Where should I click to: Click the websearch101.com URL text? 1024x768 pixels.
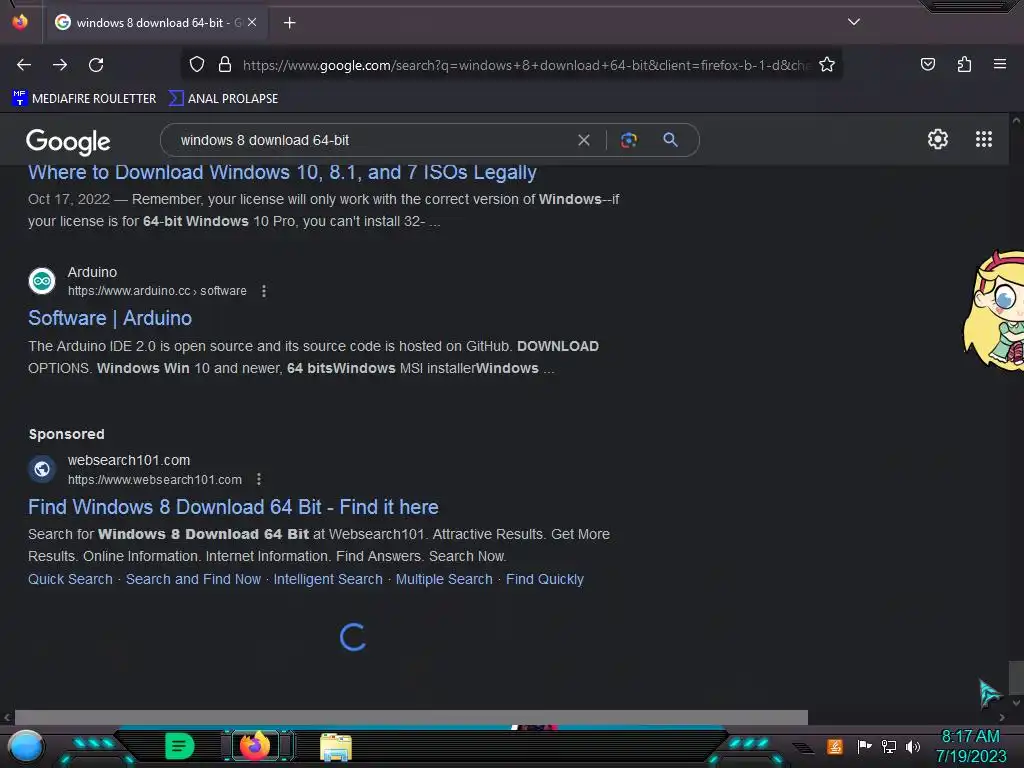click(155, 480)
